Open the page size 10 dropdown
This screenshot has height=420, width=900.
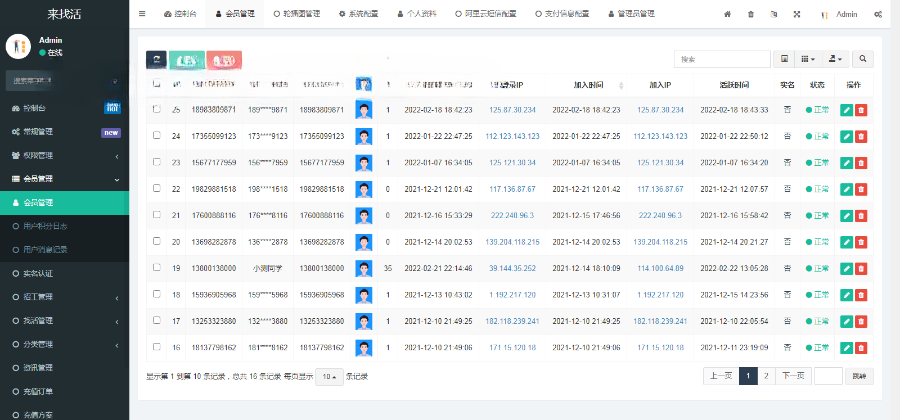click(x=329, y=377)
